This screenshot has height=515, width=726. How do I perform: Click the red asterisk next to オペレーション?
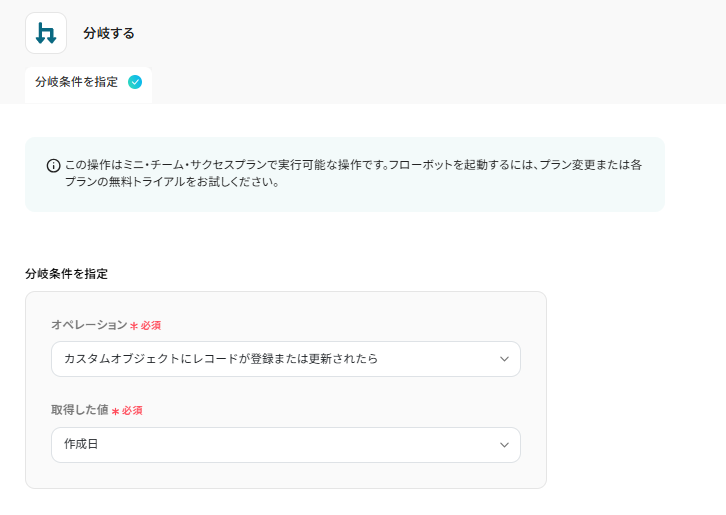[x=134, y=326]
